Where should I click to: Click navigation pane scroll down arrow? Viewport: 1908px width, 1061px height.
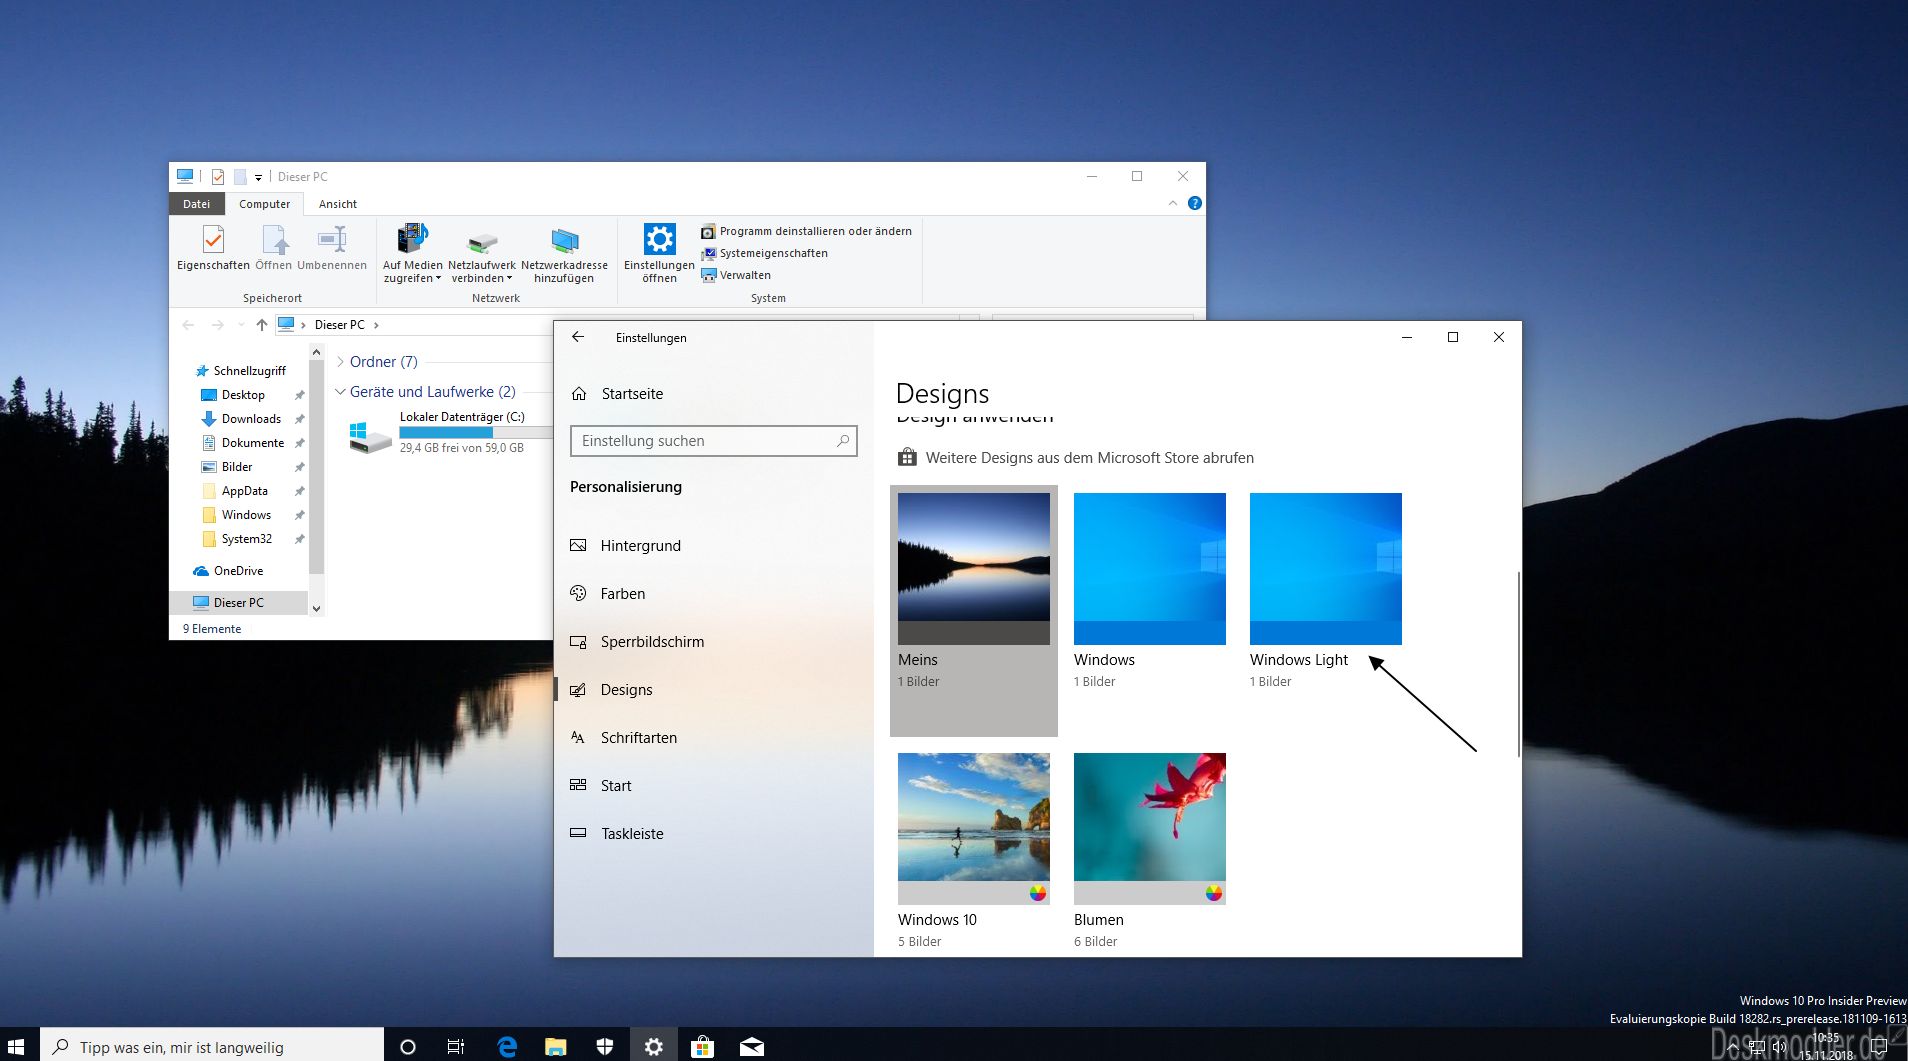pyautogui.click(x=317, y=608)
